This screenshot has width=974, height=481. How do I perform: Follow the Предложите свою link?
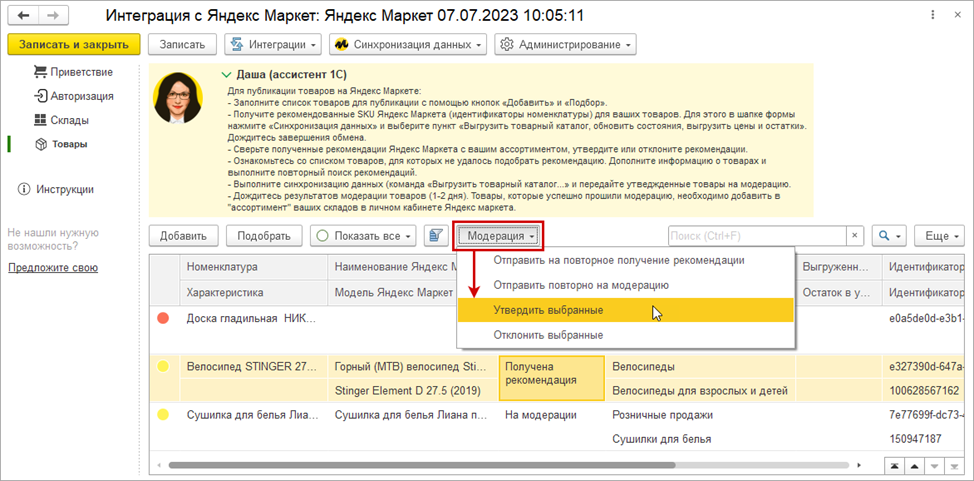53,267
